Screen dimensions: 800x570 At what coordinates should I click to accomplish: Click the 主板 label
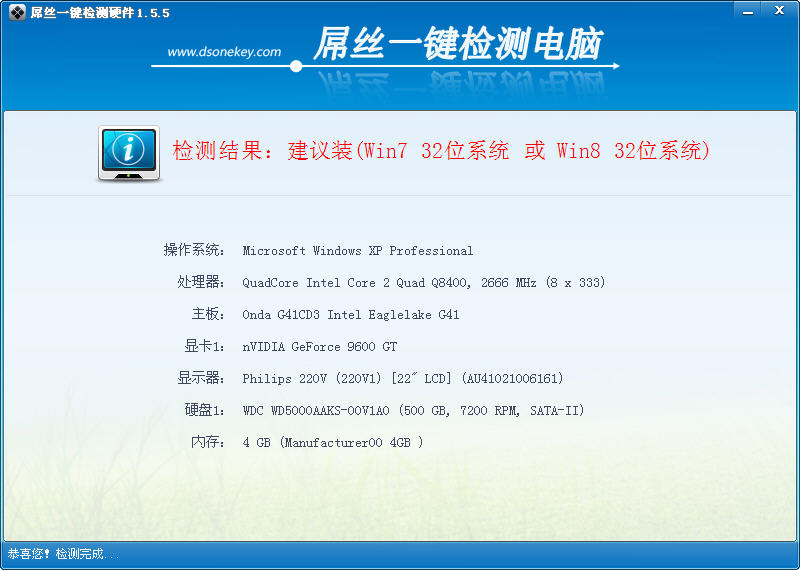[x=208, y=314]
